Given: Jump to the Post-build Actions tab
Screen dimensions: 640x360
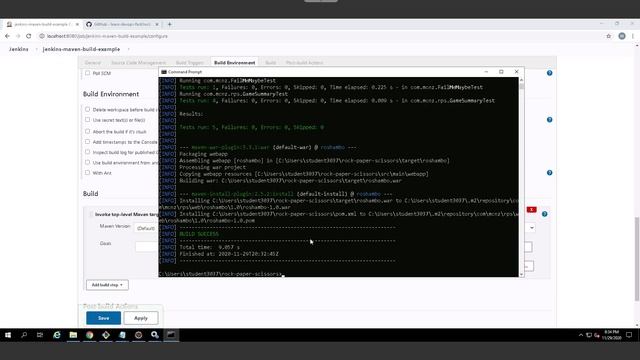Looking at the screenshot, I should (304, 62).
